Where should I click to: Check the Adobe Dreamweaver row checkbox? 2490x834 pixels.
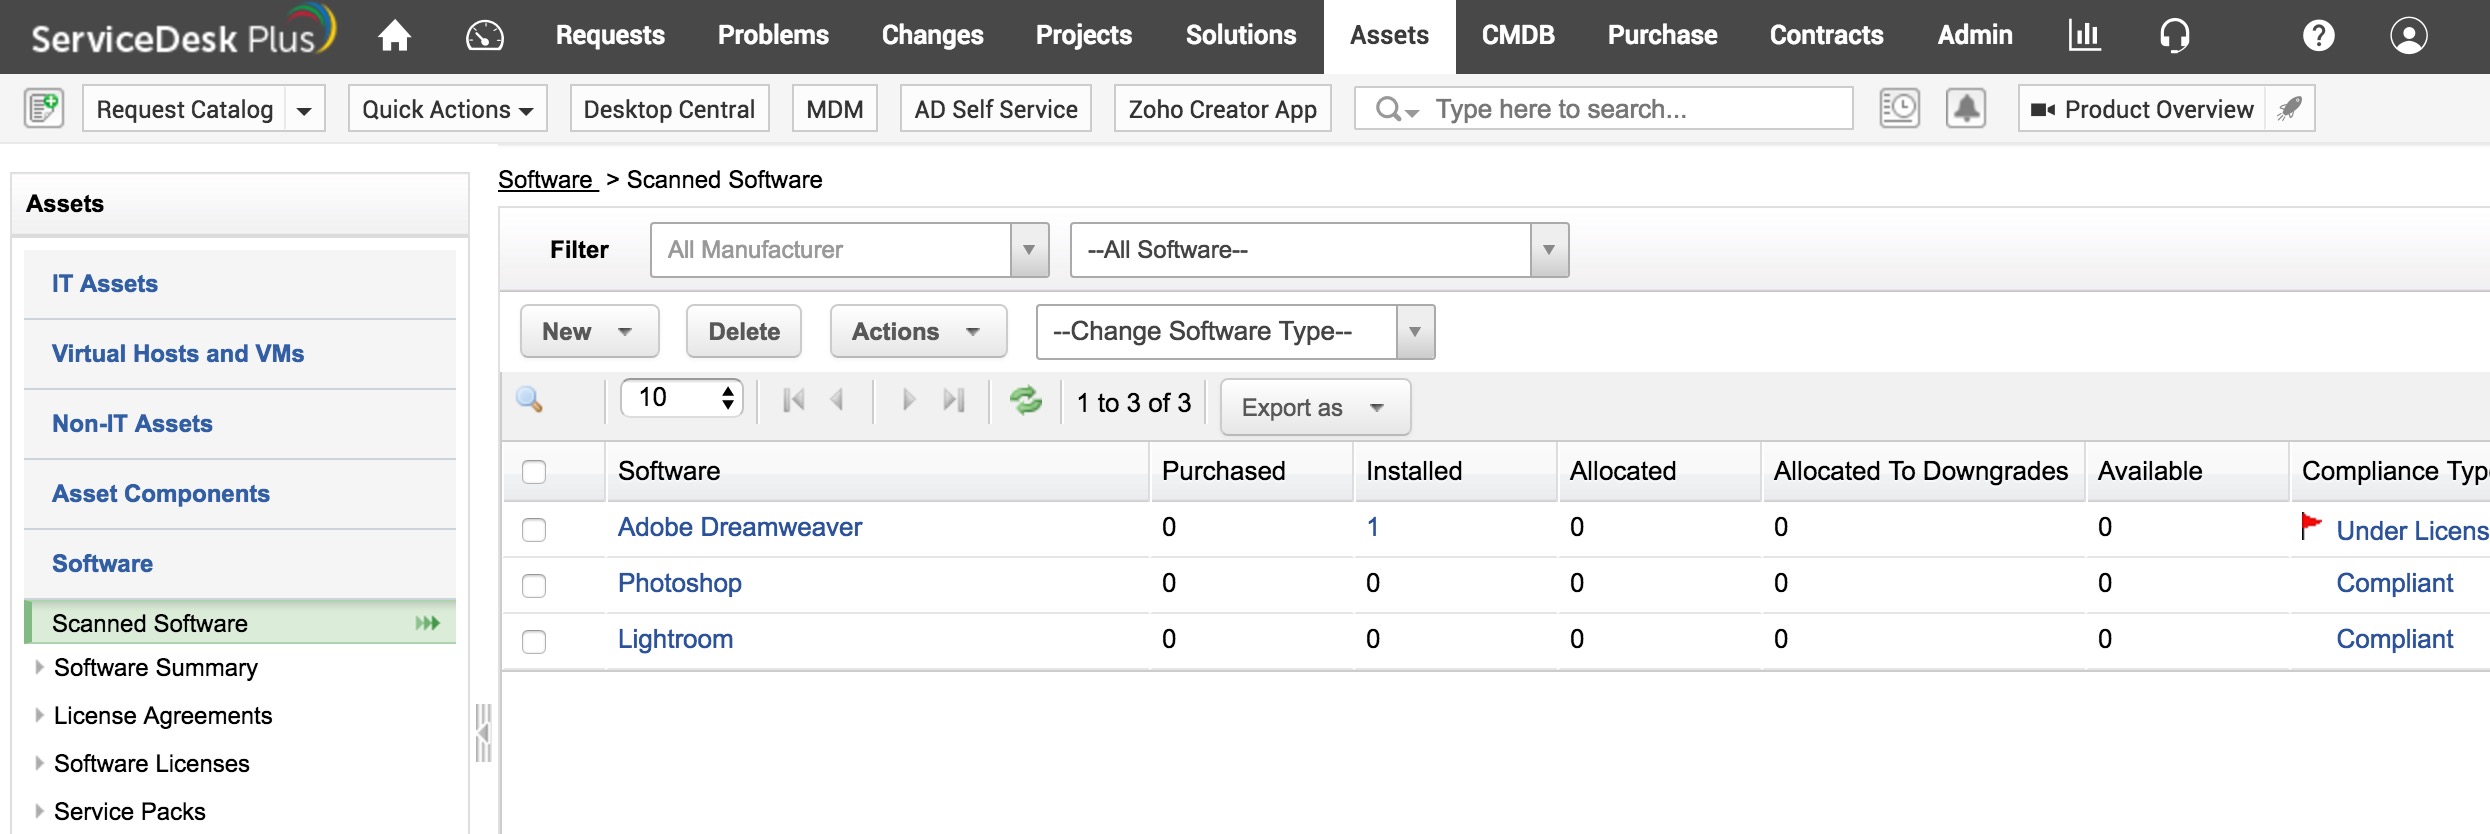(x=534, y=529)
